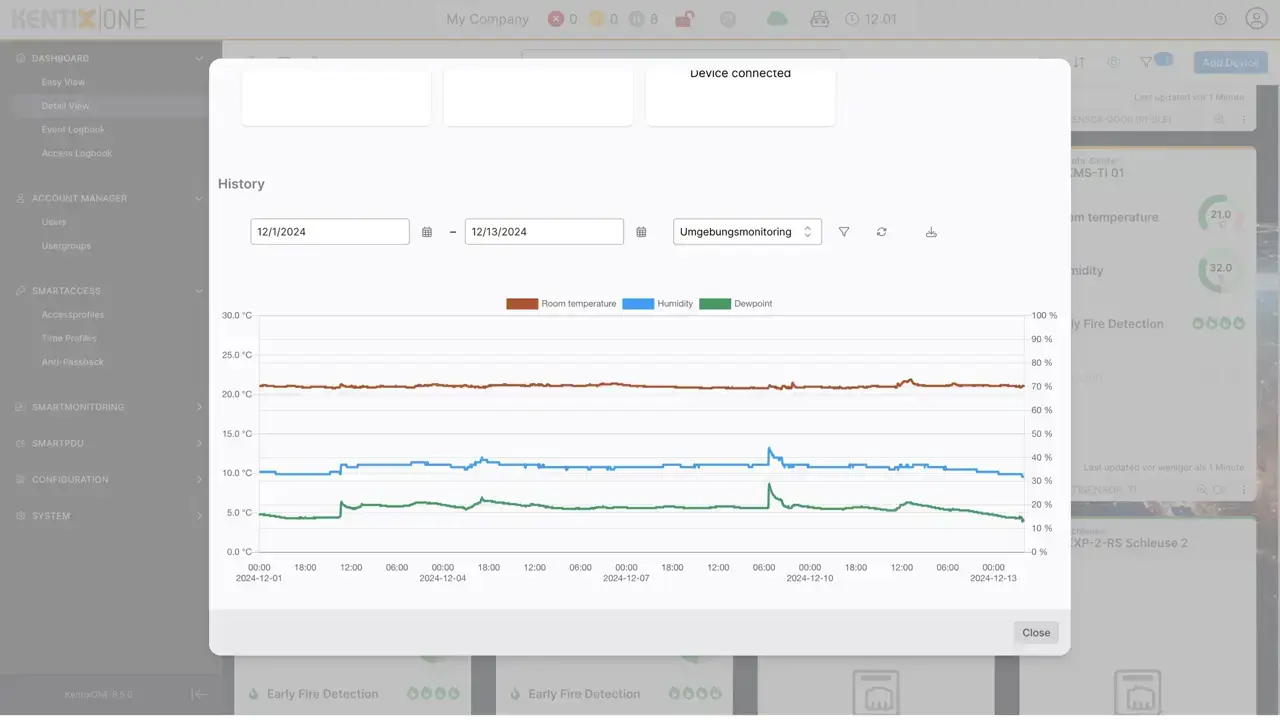The height and width of the screenshot is (720, 1280).
Task: Open the user profile icon
Action: click(x=1256, y=19)
